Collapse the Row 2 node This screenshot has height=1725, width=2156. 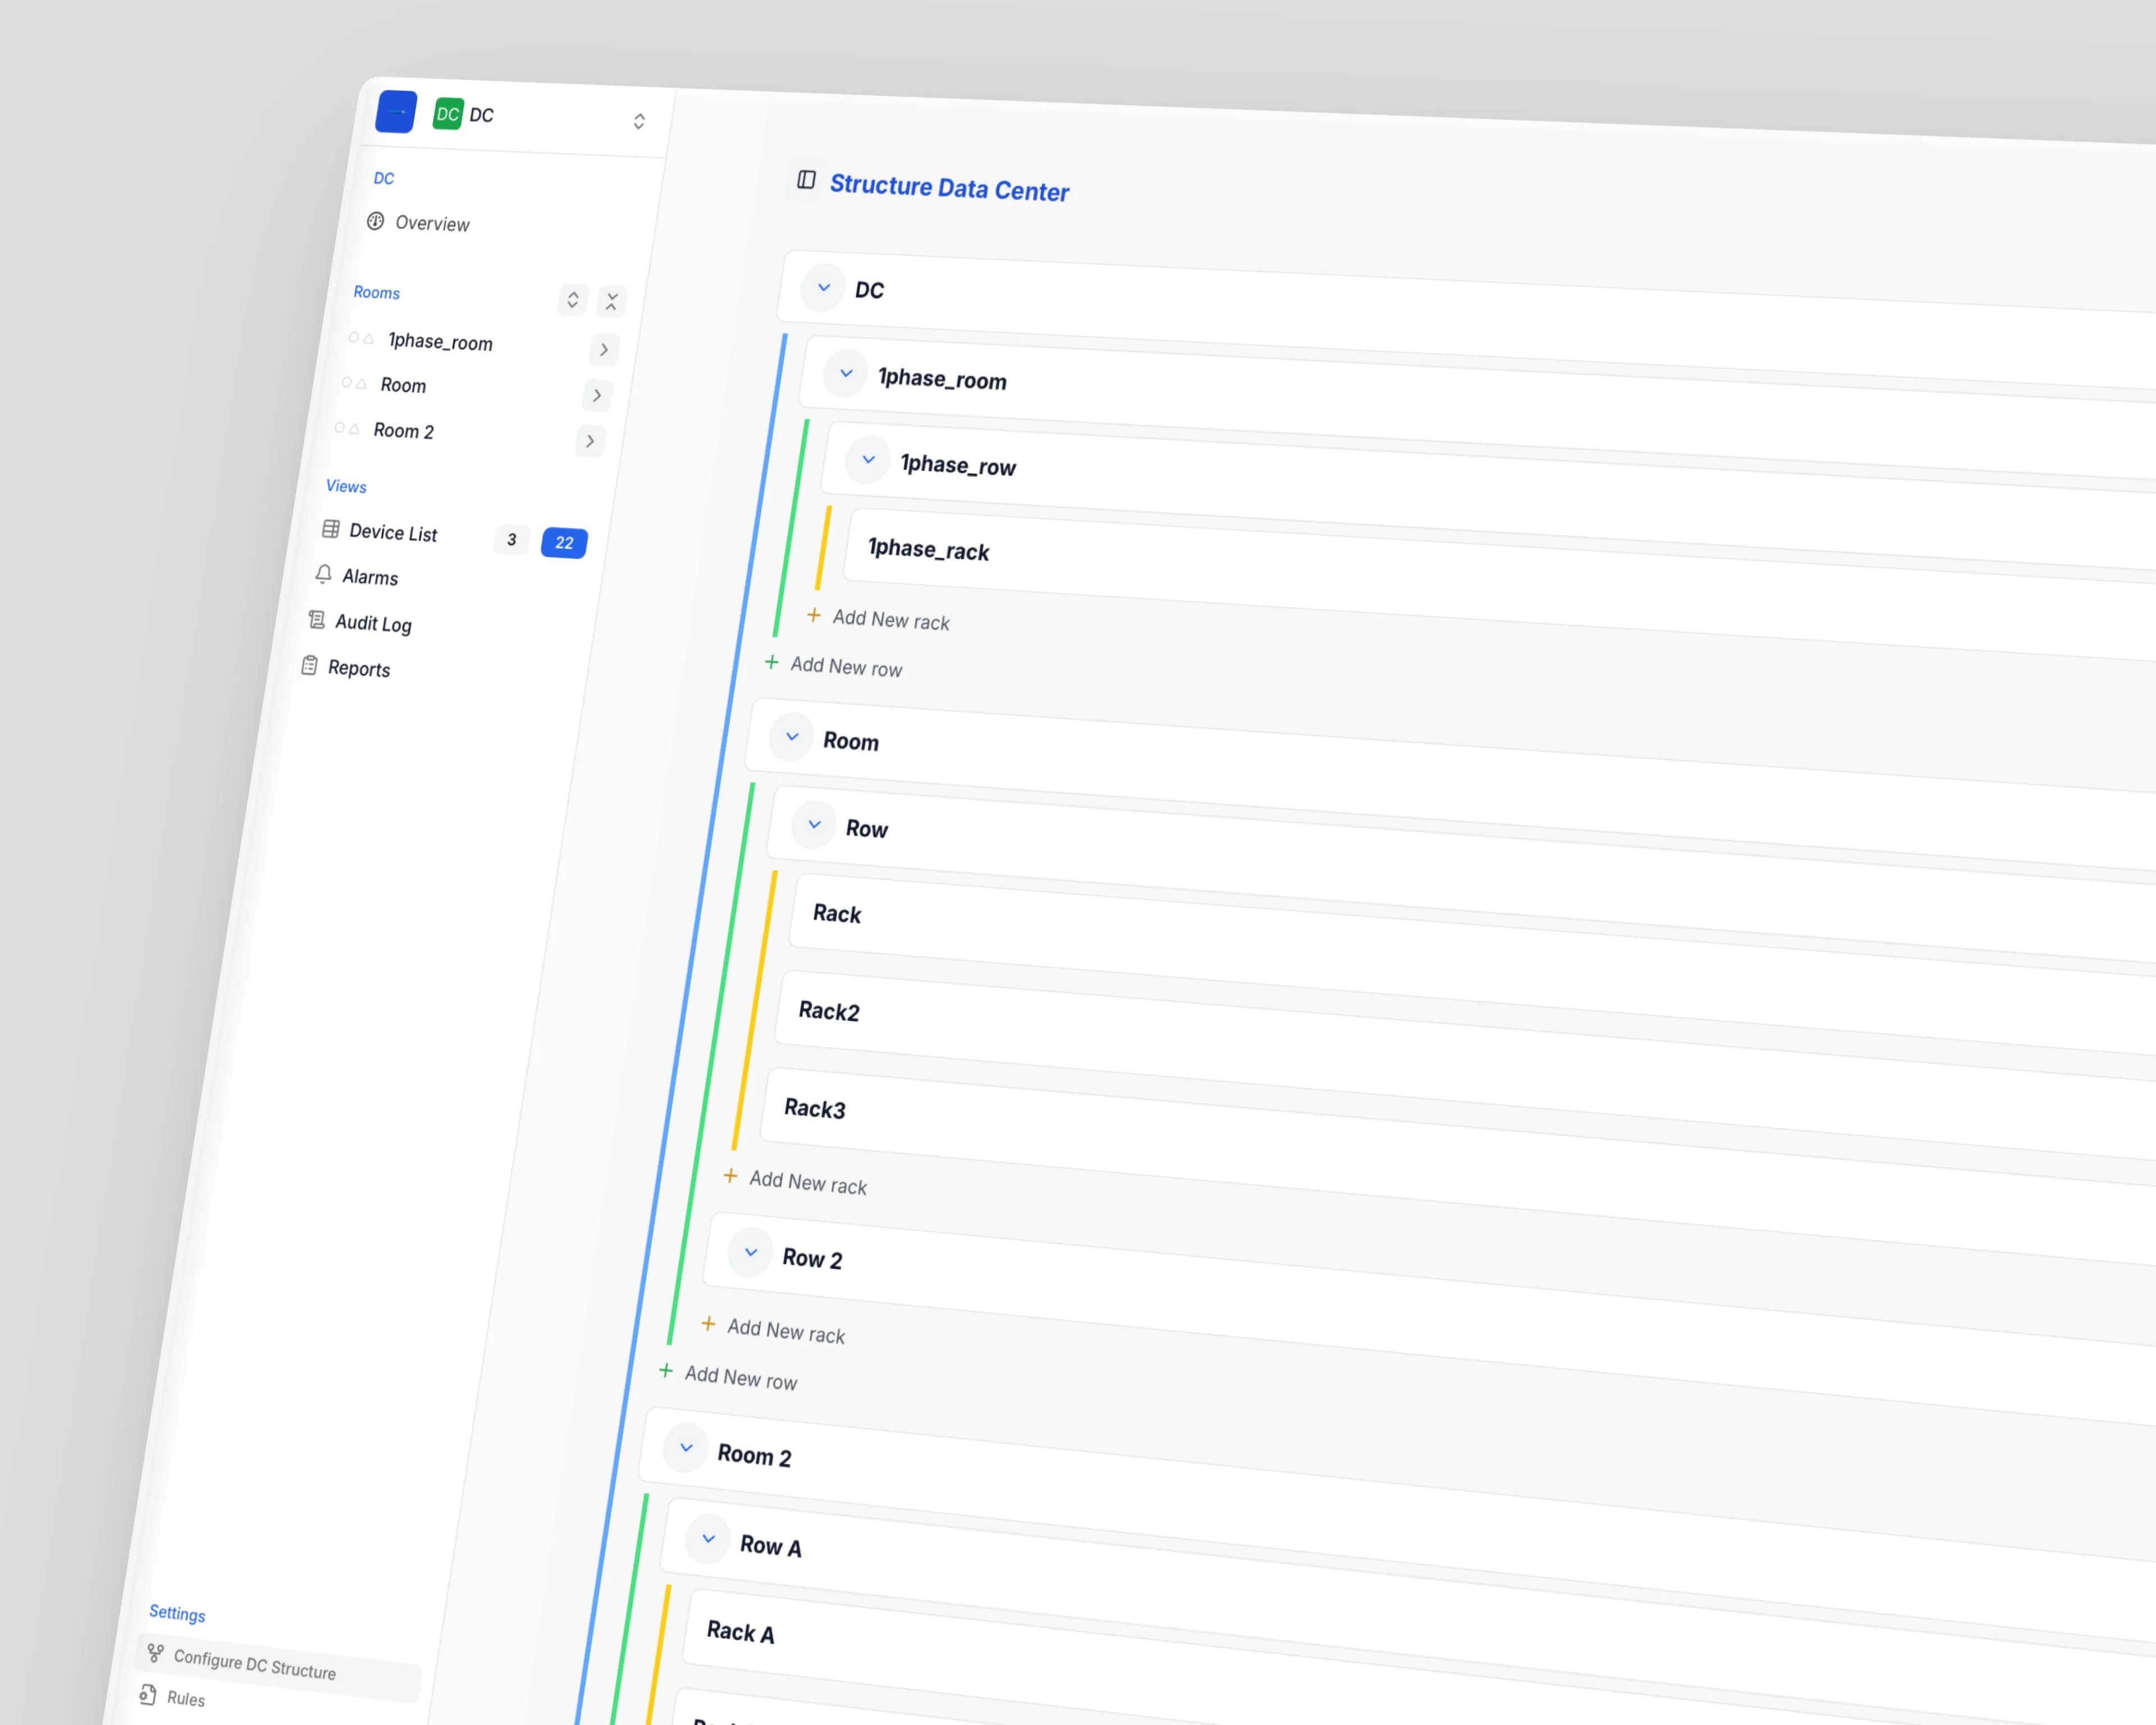[x=751, y=1253]
